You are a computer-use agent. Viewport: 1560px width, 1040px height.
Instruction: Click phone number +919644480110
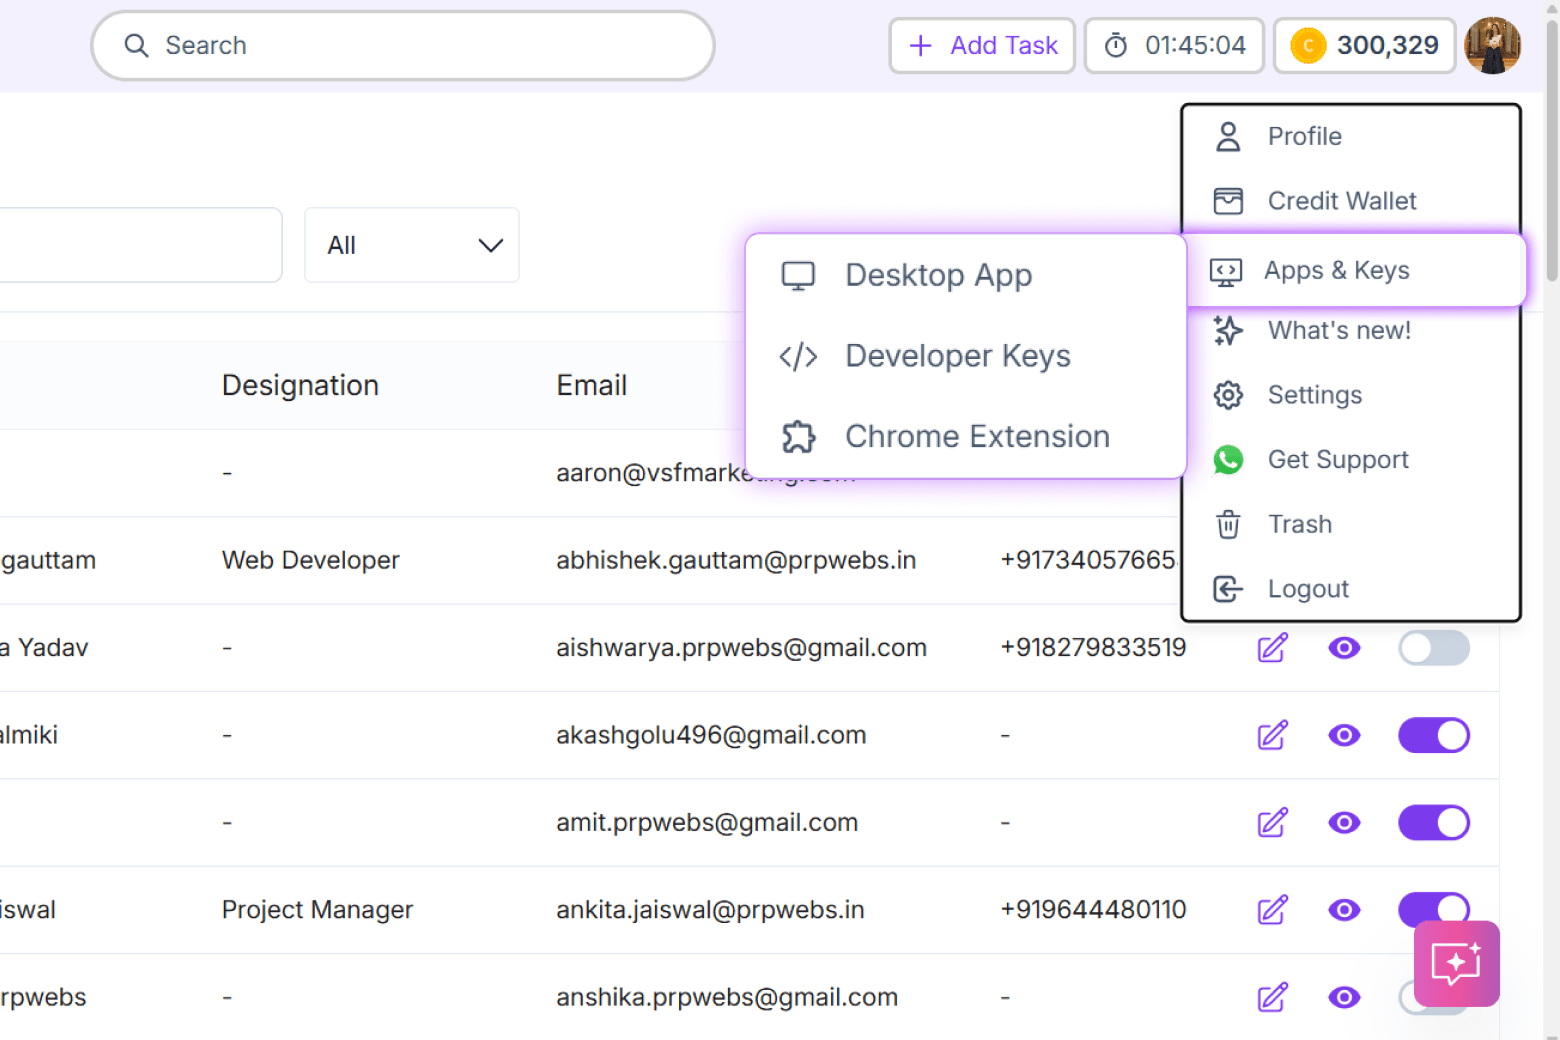click(1093, 910)
